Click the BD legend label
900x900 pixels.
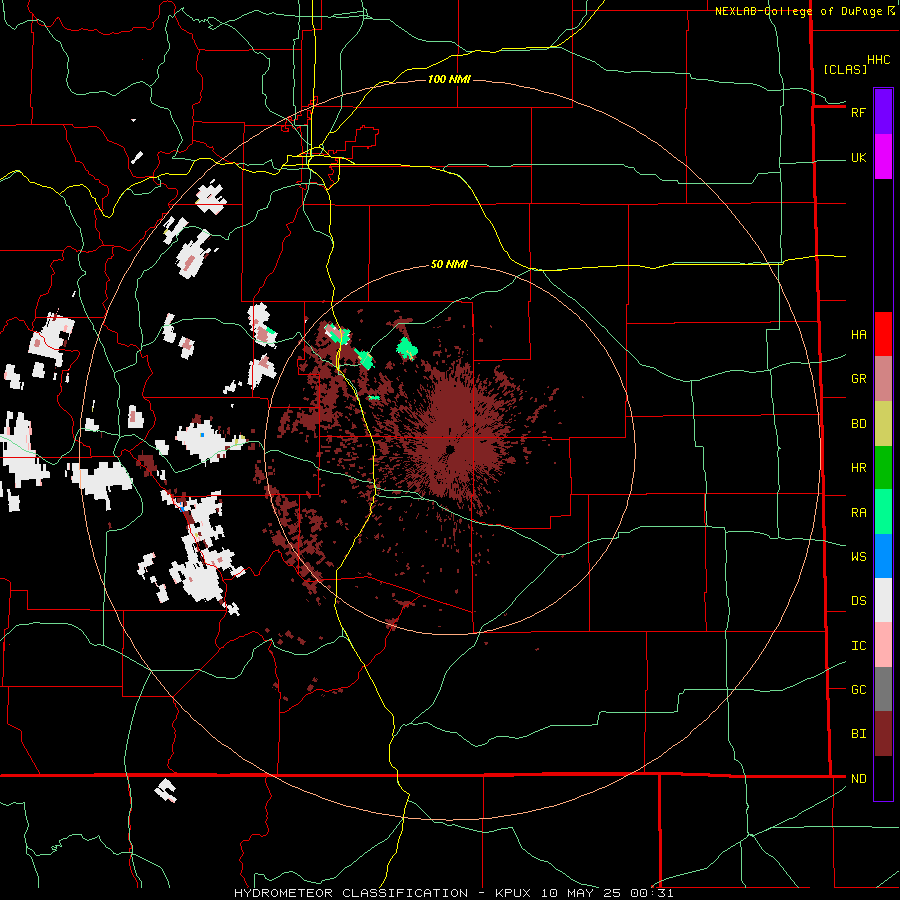(858, 424)
